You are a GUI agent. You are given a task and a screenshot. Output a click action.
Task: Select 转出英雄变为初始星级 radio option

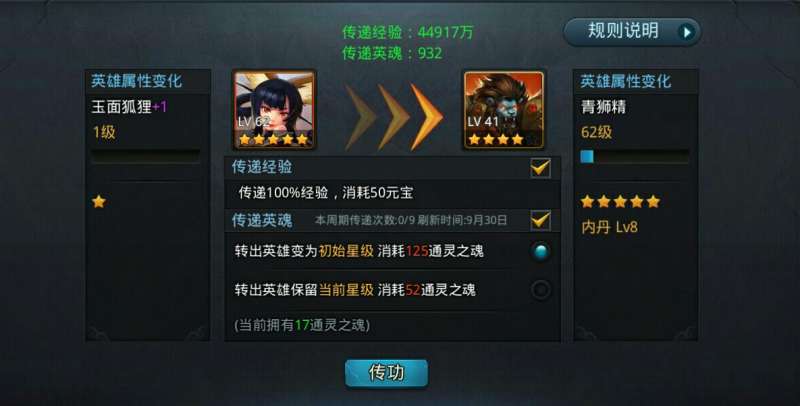(540, 251)
